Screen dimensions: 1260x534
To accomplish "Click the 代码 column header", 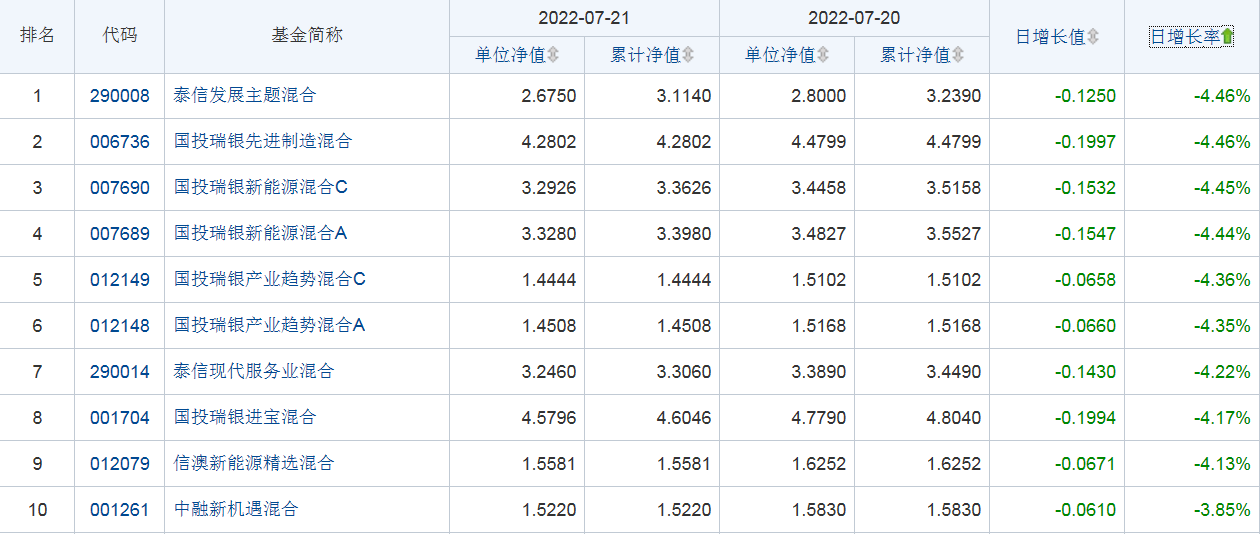I will coord(120,35).
